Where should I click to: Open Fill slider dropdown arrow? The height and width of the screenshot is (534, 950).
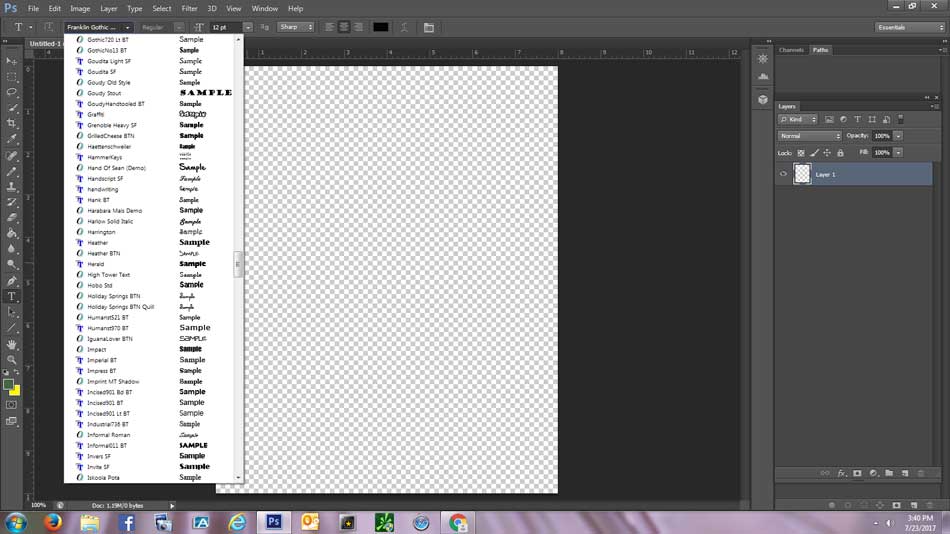pos(898,153)
